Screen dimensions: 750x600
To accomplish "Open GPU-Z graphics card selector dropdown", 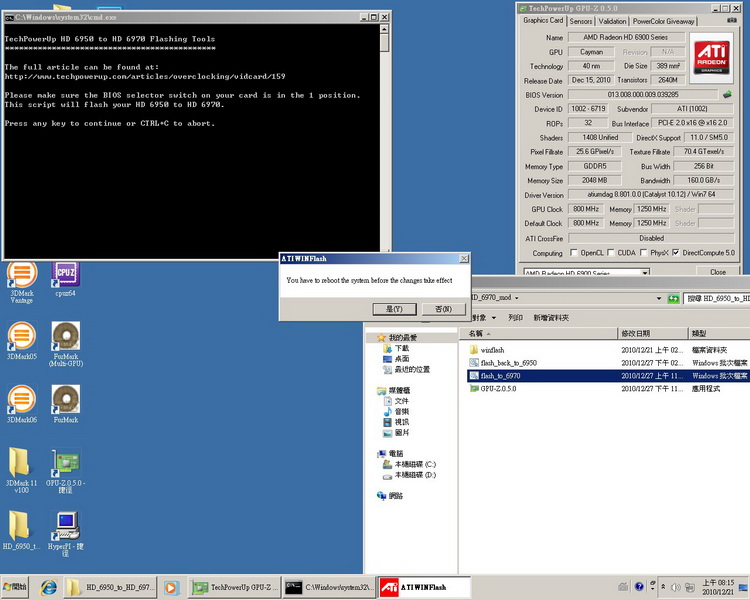I will coord(645,272).
